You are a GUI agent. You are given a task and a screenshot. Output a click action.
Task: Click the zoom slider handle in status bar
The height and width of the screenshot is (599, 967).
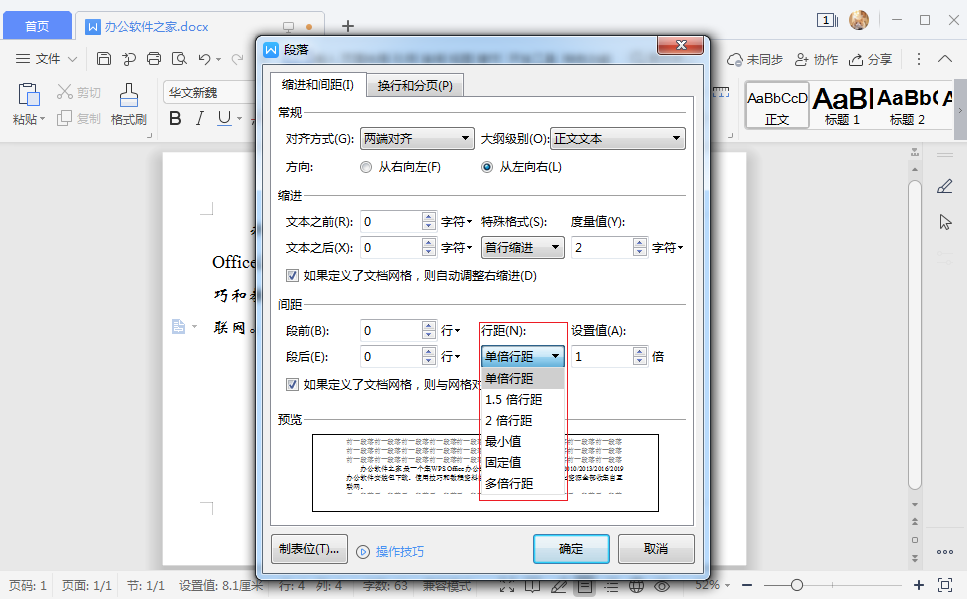(797, 585)
